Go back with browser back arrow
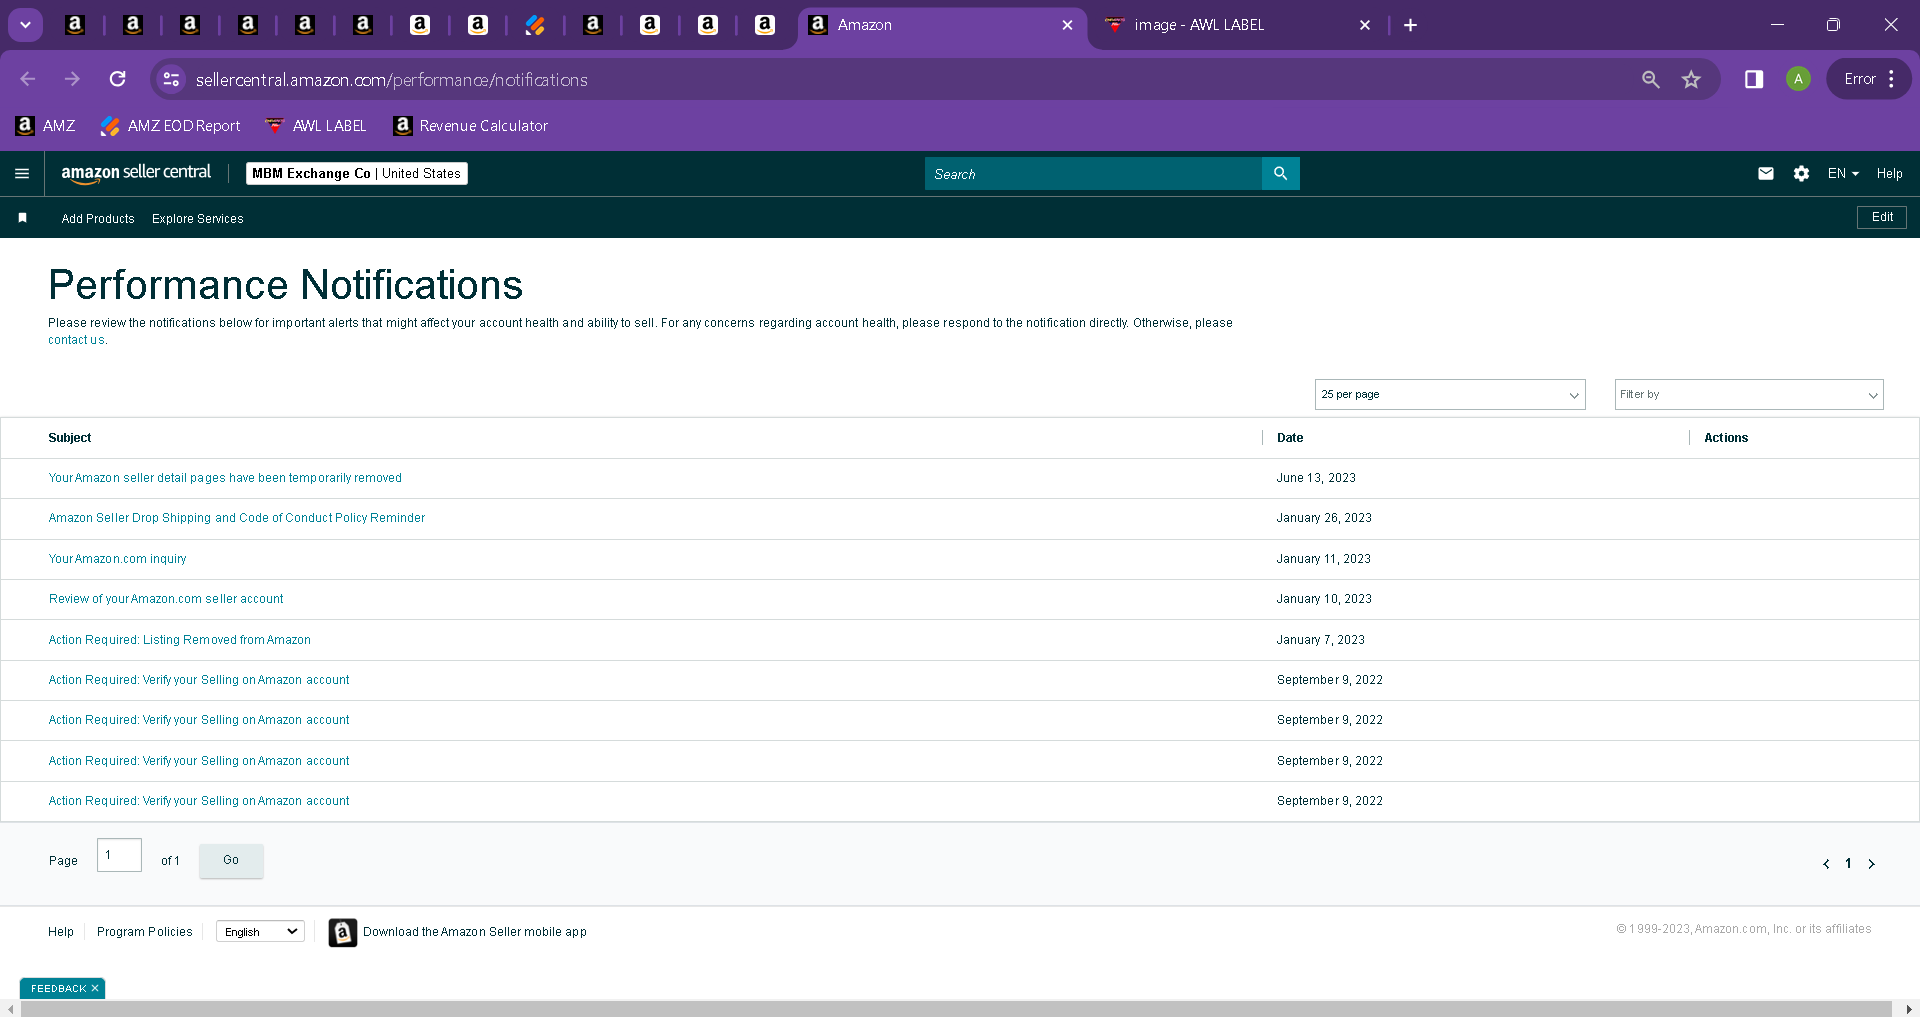 (x=28, y=79)
